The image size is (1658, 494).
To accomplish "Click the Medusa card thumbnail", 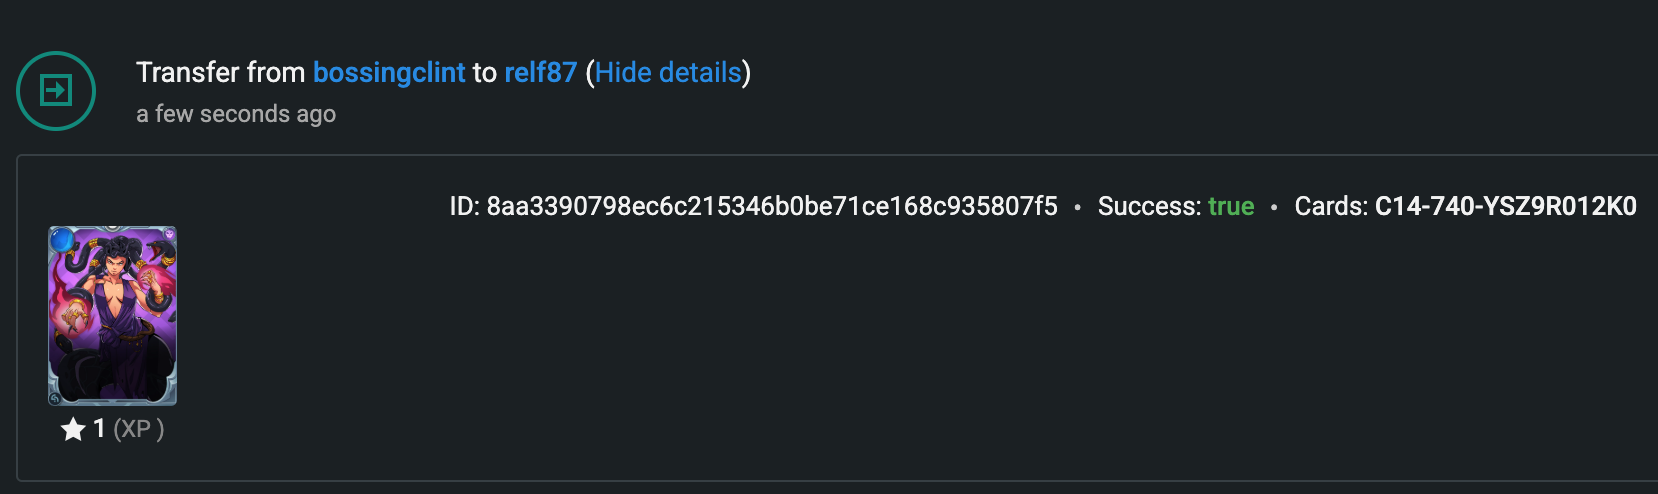I will tap(113, 316).
